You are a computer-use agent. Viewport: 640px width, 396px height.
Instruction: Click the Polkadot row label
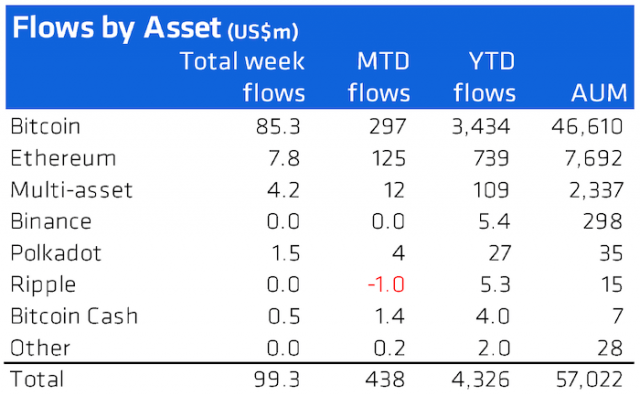coord(56,253)
